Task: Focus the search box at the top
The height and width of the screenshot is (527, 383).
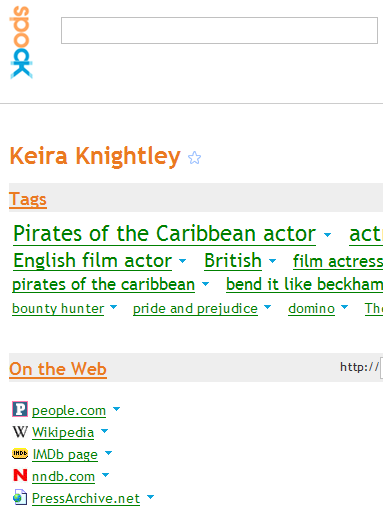Action: tap(219, 31)
